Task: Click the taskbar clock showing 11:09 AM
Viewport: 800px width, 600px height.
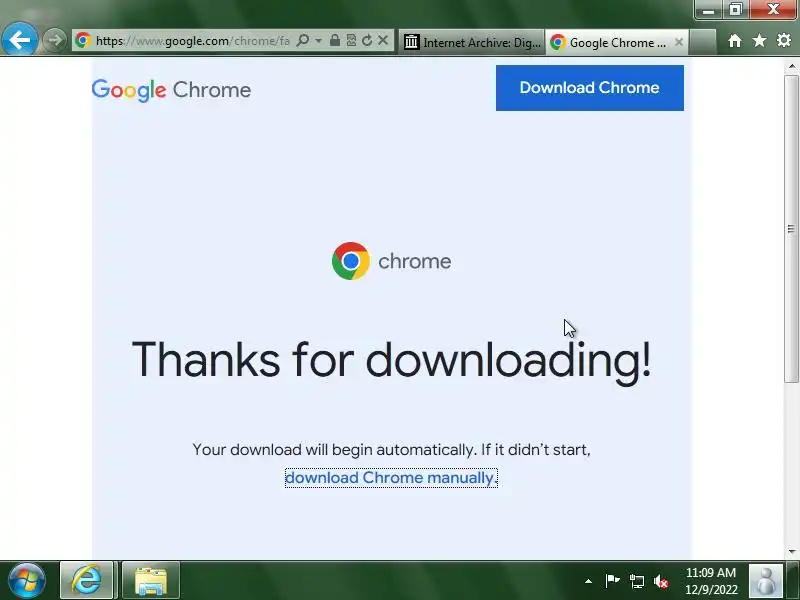Action: point(711,581)
